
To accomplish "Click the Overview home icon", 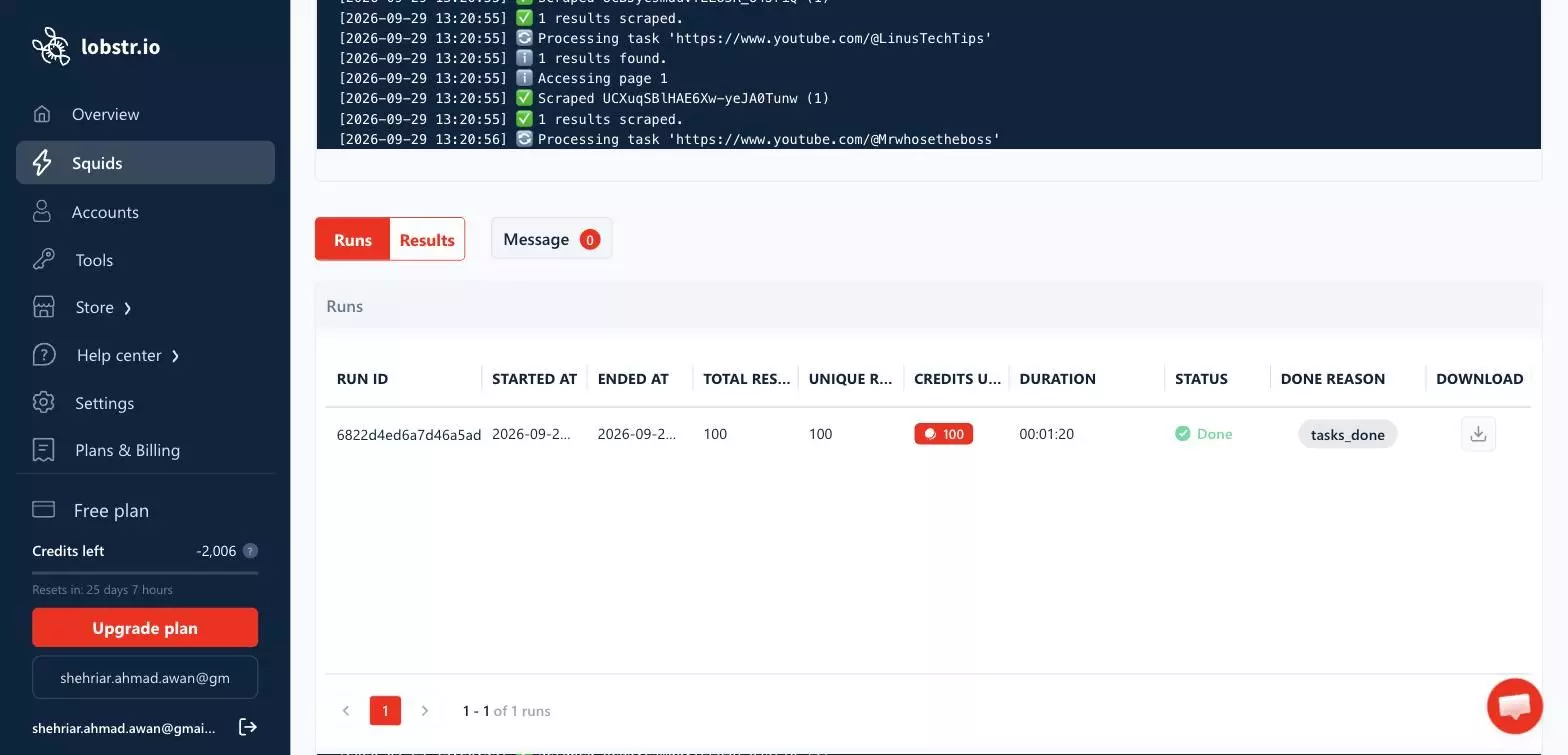I will point(42,114).
